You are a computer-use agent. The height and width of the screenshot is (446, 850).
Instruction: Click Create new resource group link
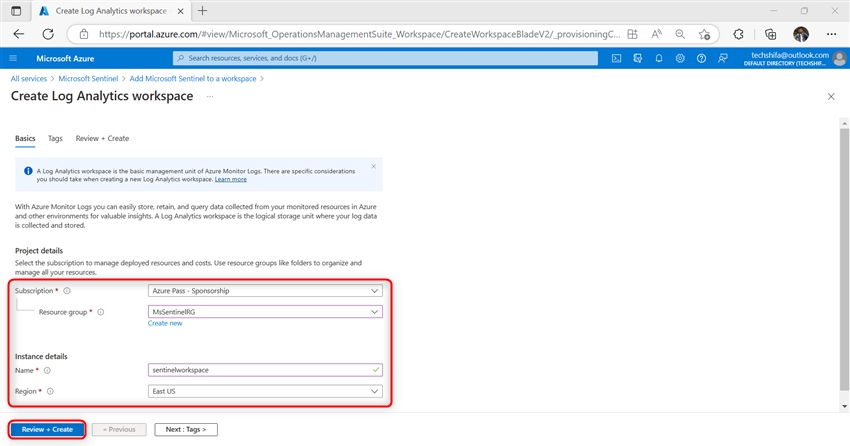point(165,324)
